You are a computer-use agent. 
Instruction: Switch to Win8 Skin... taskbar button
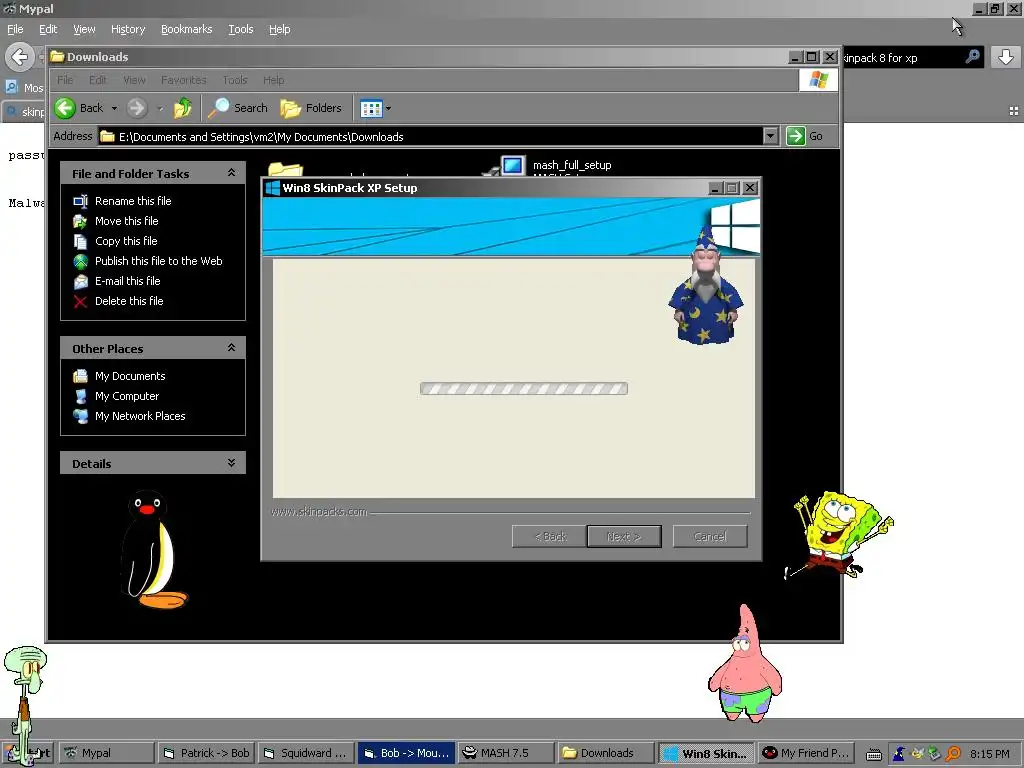point(706,754)
